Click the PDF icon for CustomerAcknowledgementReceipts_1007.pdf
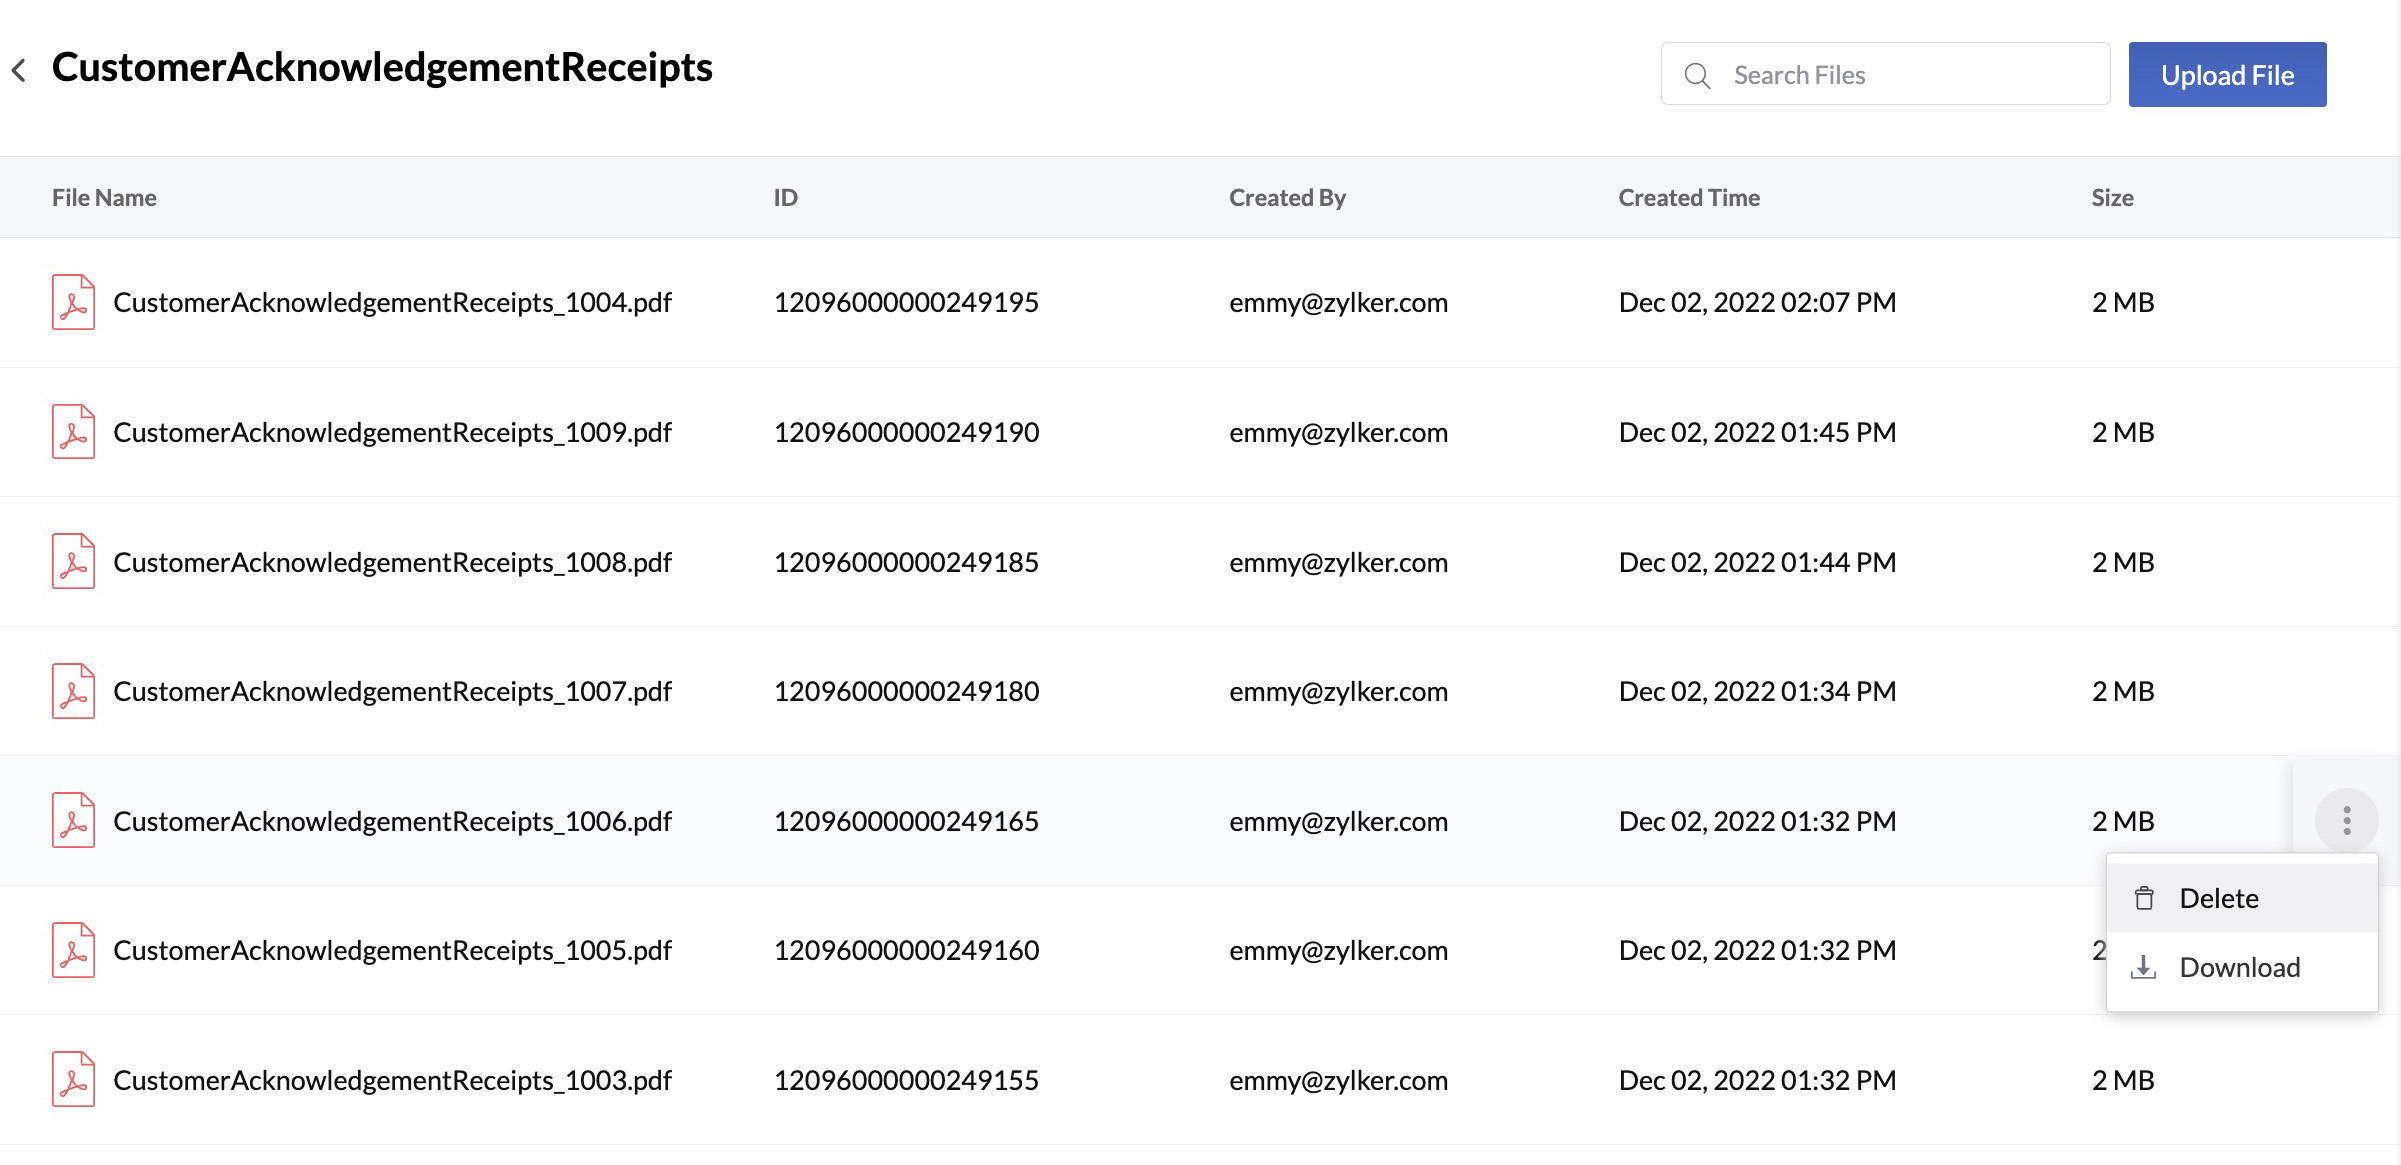This screenshot has height=1165, width=2401. 73,690
